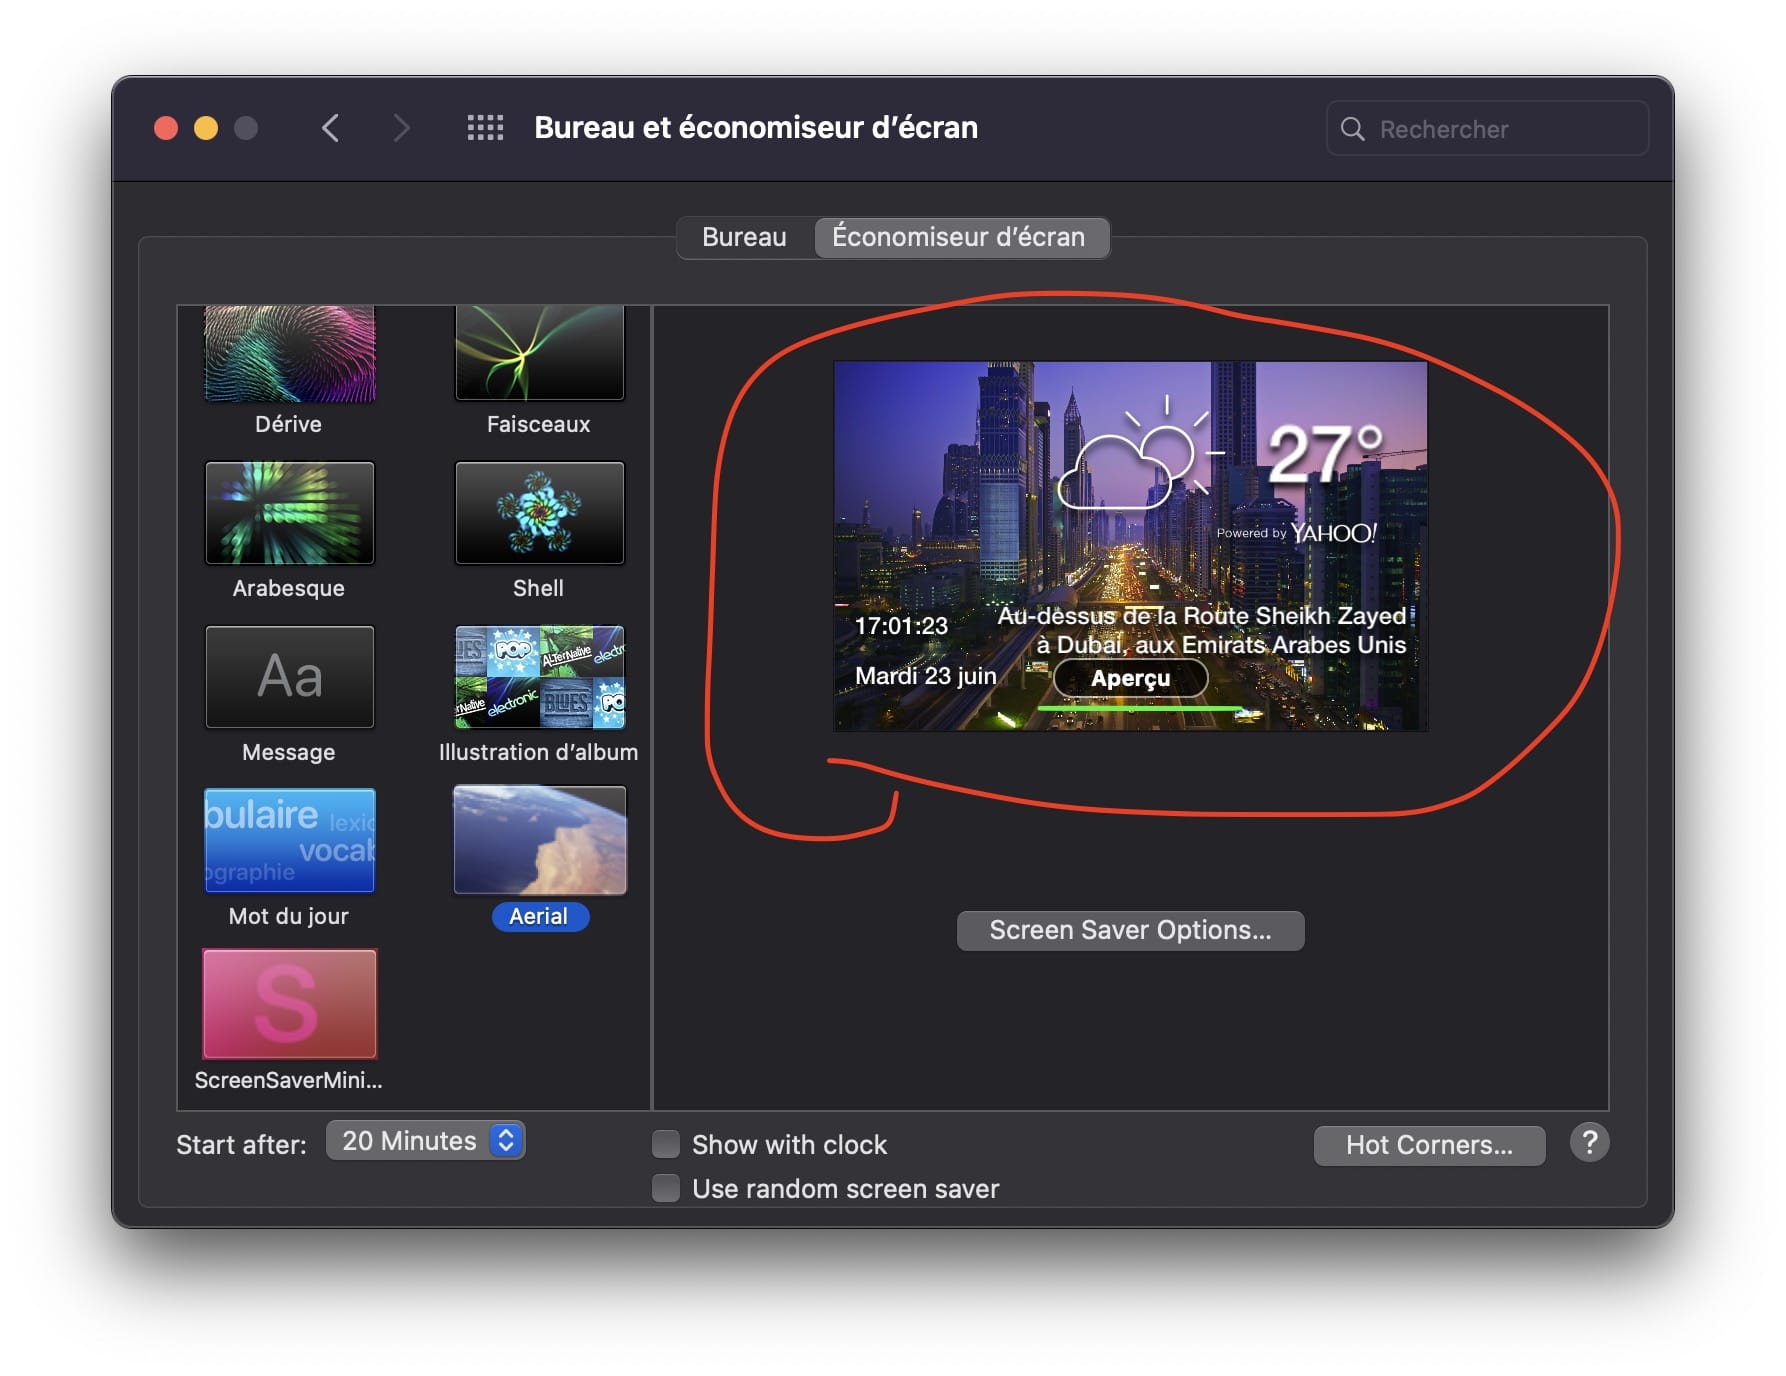Open the Start after 20 Minutes dropdown

pyautogui.click(x=425, y=1141)
